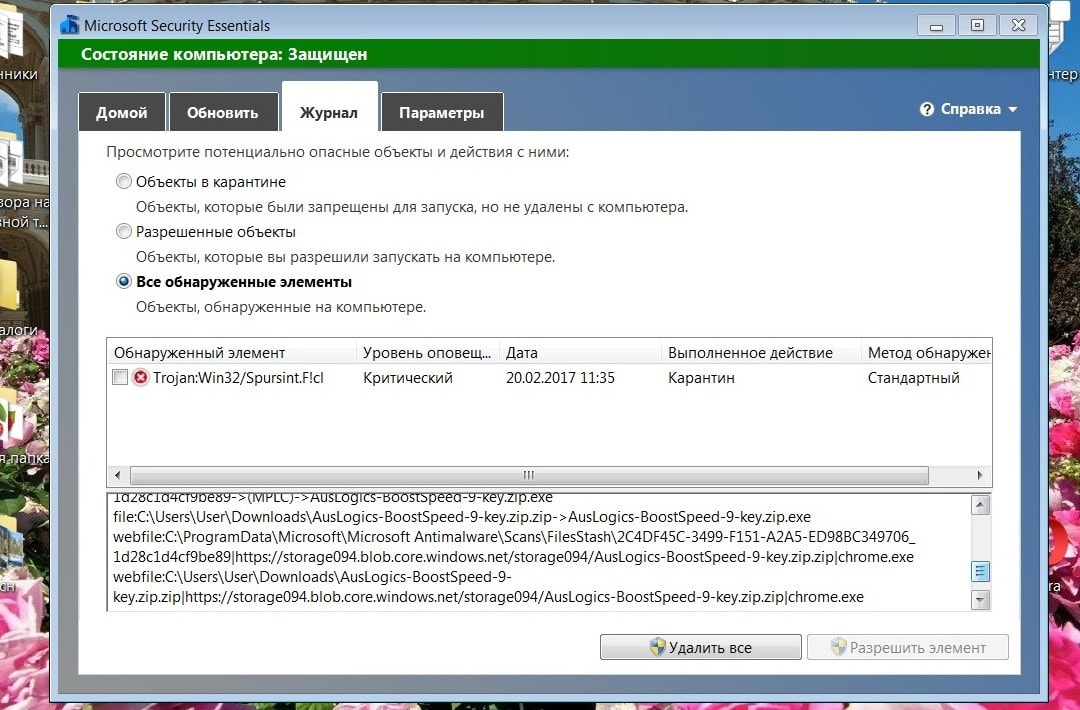Open the Обновить tab
The width and height of the screenshot is (1080, 710).
(223, 112)
